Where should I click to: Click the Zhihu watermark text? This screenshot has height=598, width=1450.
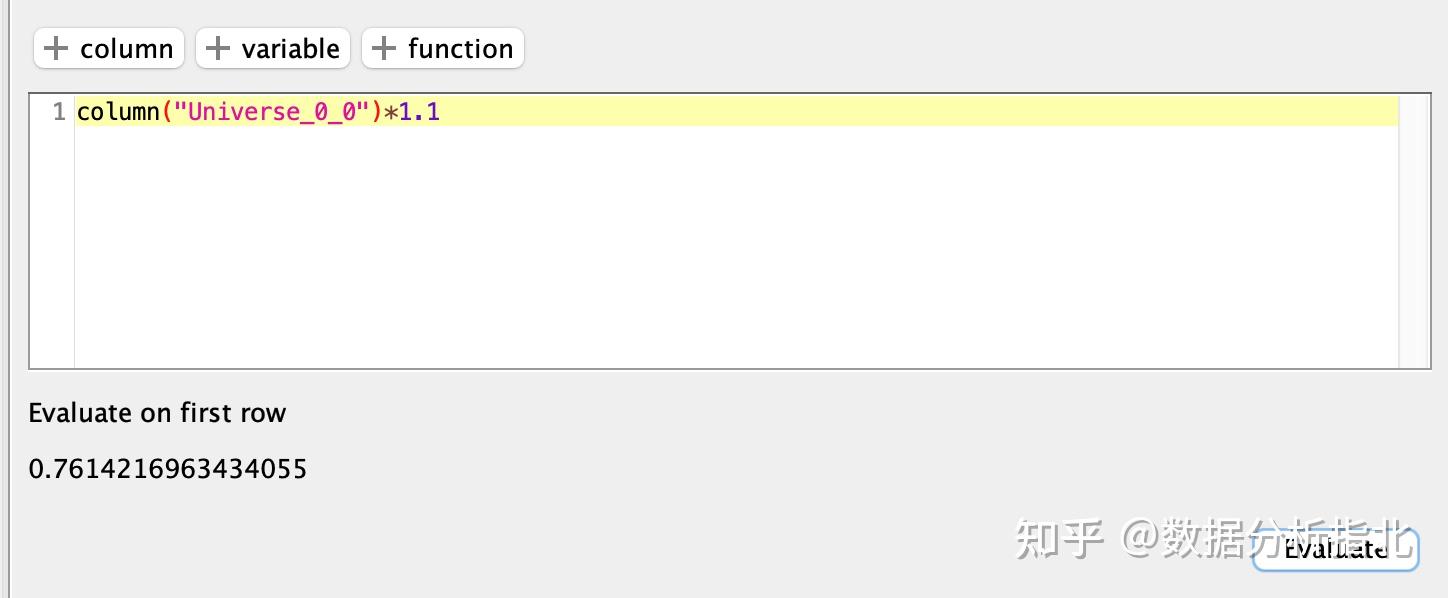[x=1214, y=538]
